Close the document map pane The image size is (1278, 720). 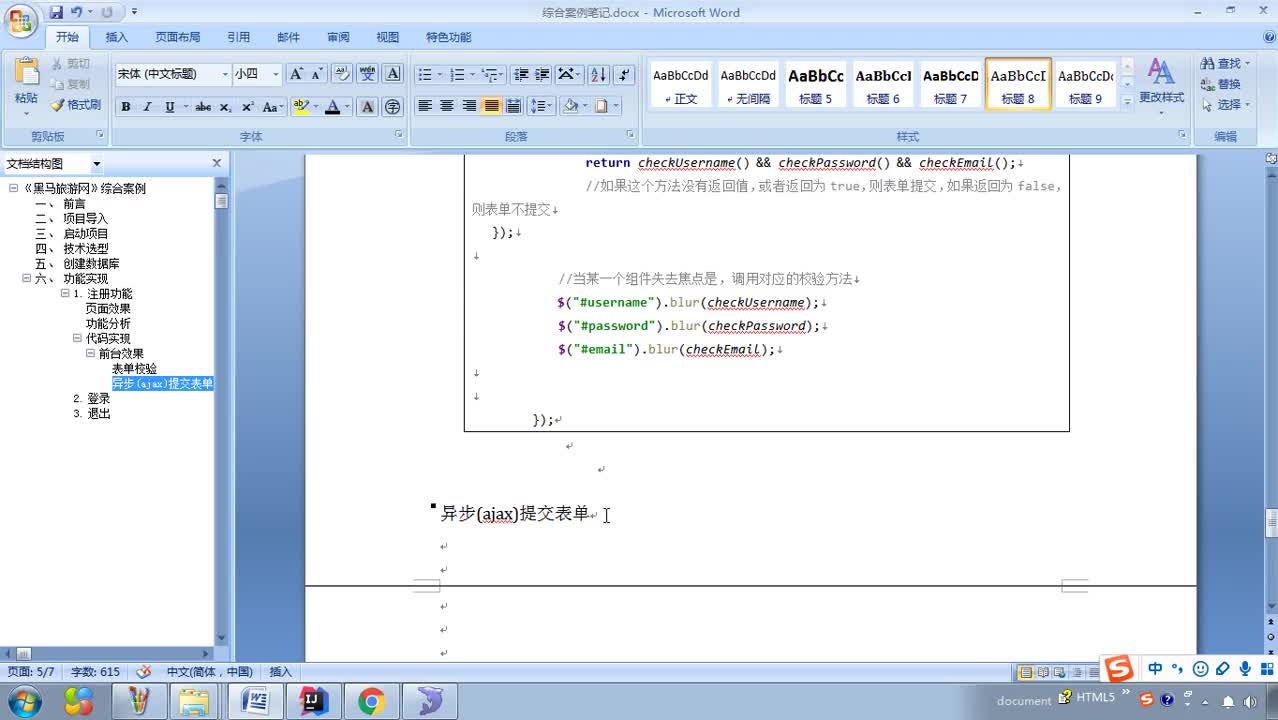(x=216, y=163)
